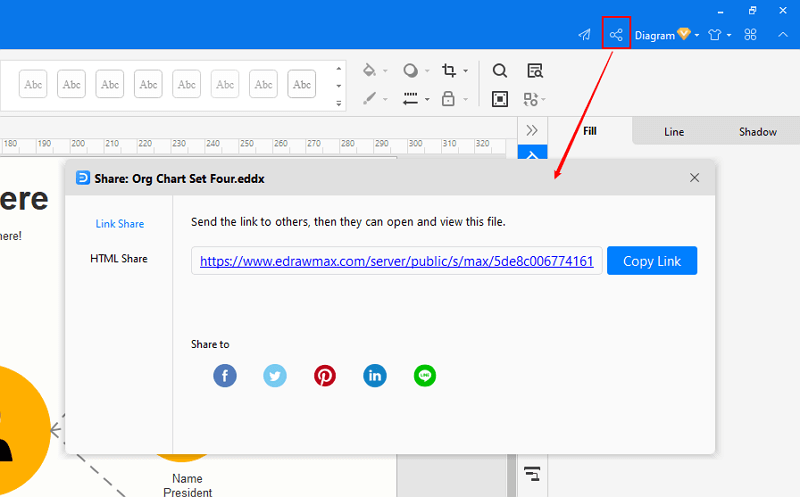Switch to the Line tab
This screenshot has height=497, width=800.
point(674,132)
